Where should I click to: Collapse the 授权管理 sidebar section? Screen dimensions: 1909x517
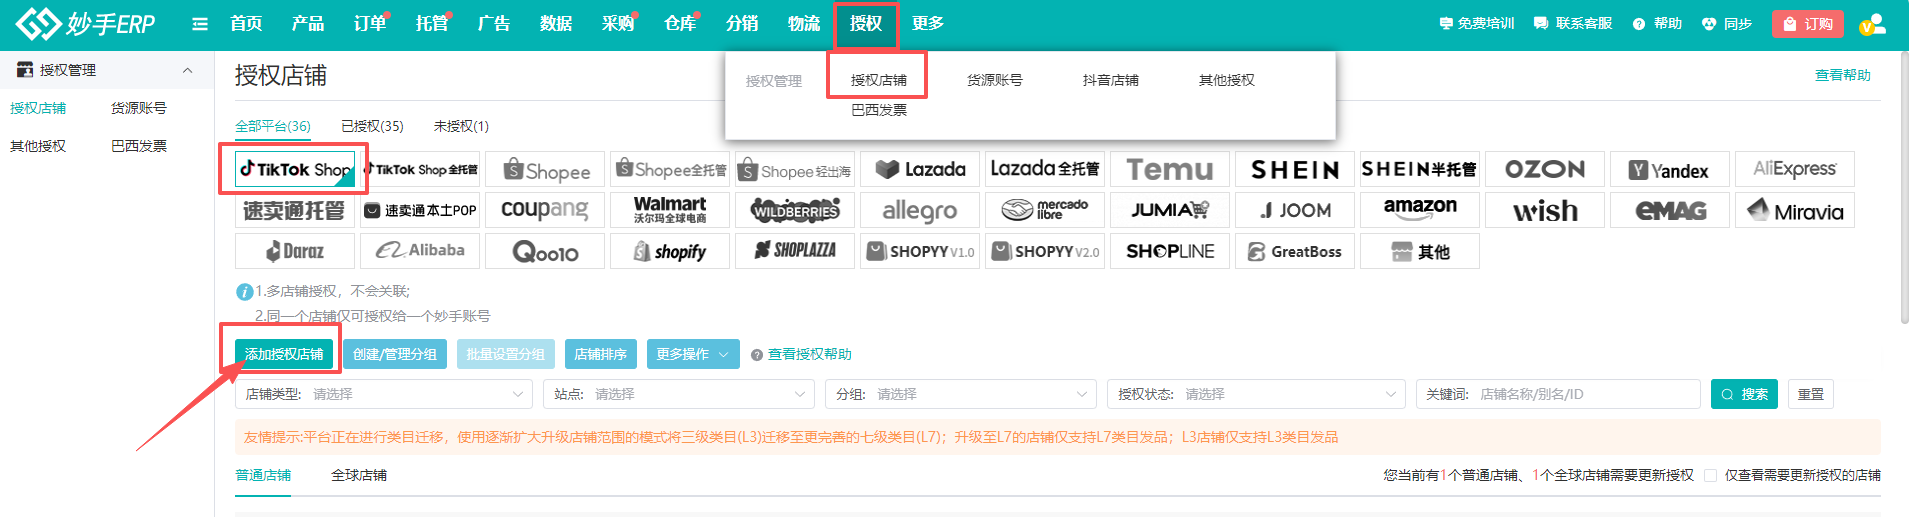(x=187, y=70)
